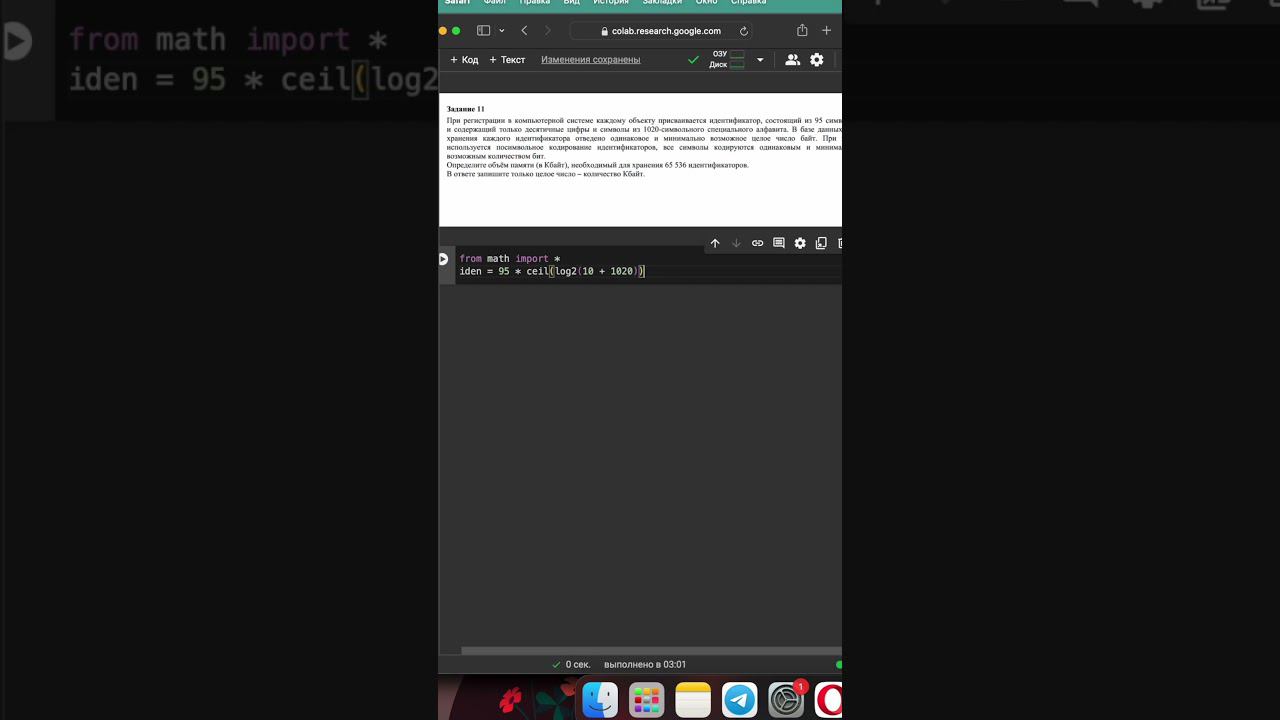This screenshot has width=1280, height=720.
Task: Add a code cell with Код
Action: pyautogui.click(x=464, y=60)
